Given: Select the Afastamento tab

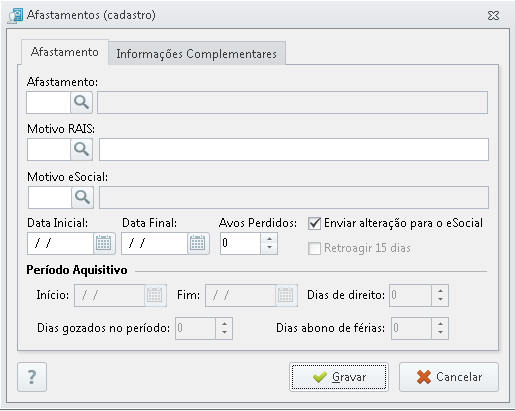Looking at the screenshot, I should [65, 52].
